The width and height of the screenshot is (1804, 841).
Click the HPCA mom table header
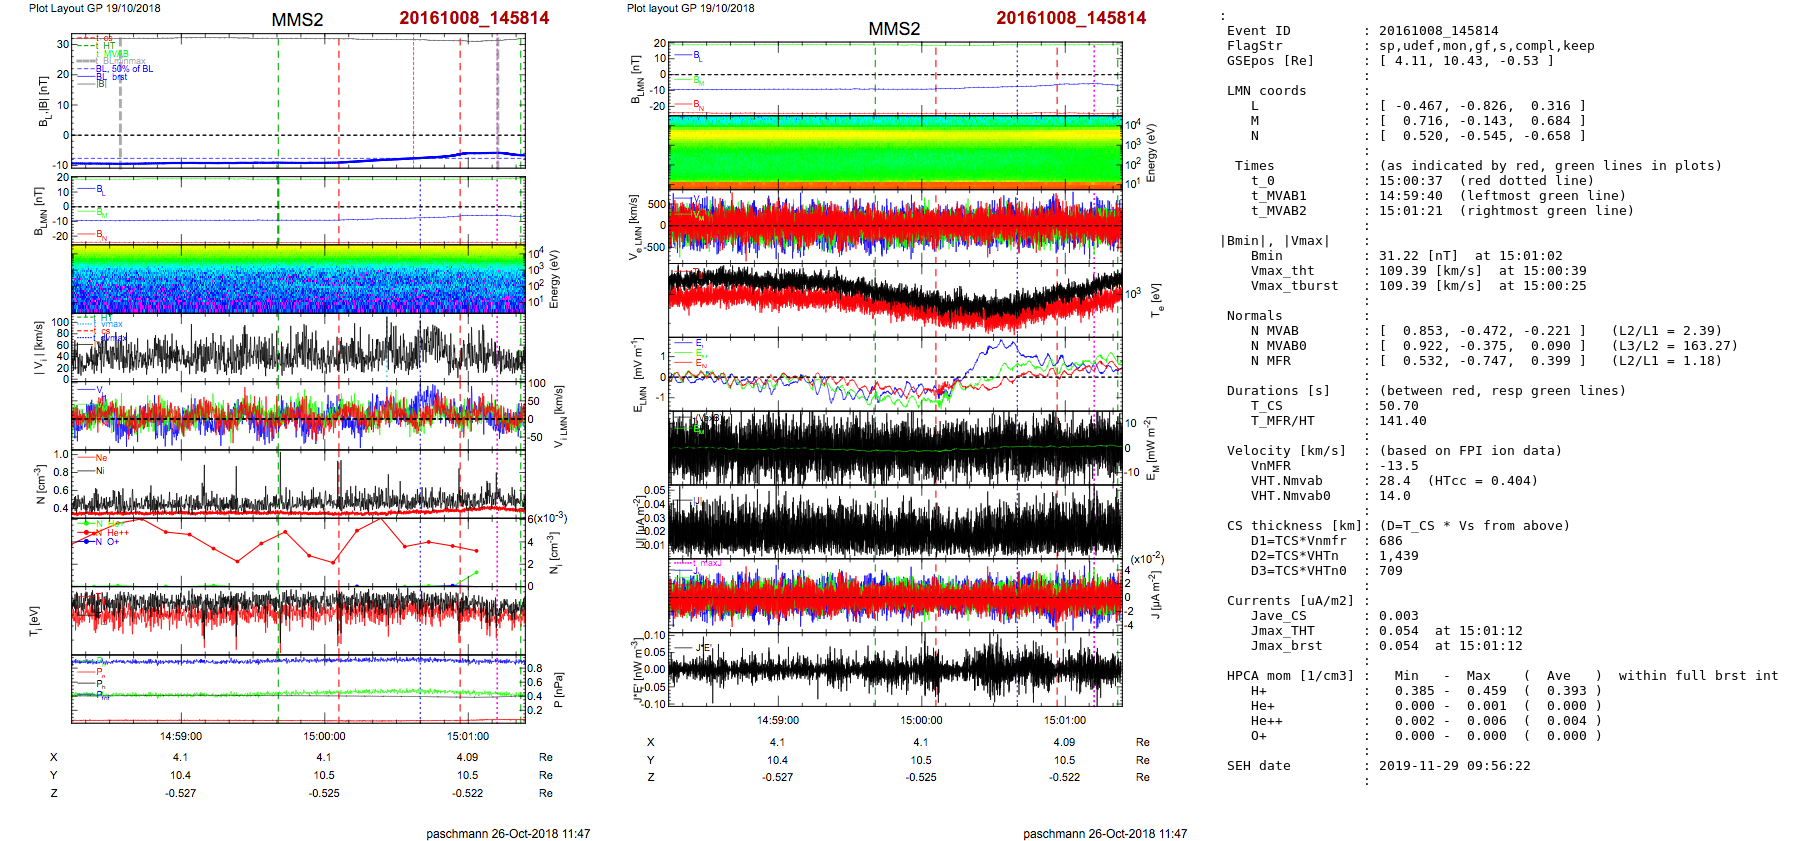[1290, 676]
